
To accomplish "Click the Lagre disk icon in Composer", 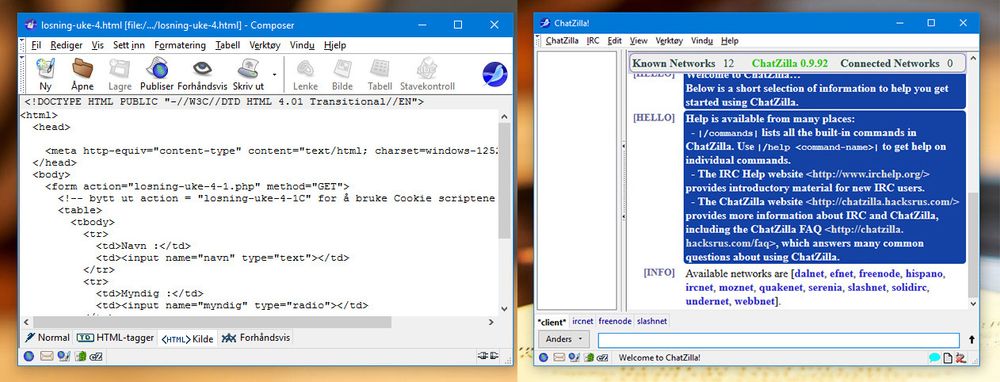I will tap(119, 68).
